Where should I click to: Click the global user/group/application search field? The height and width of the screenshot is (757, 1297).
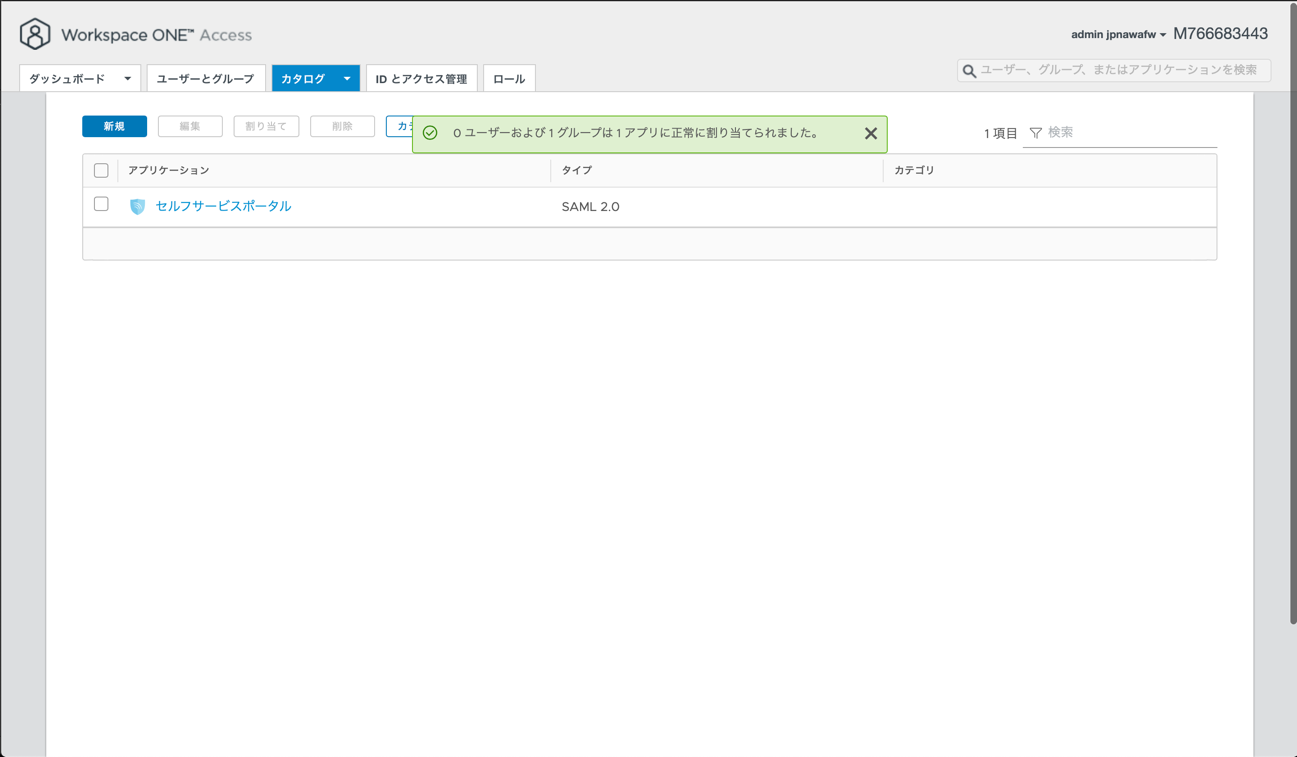tap(1114, 70)
